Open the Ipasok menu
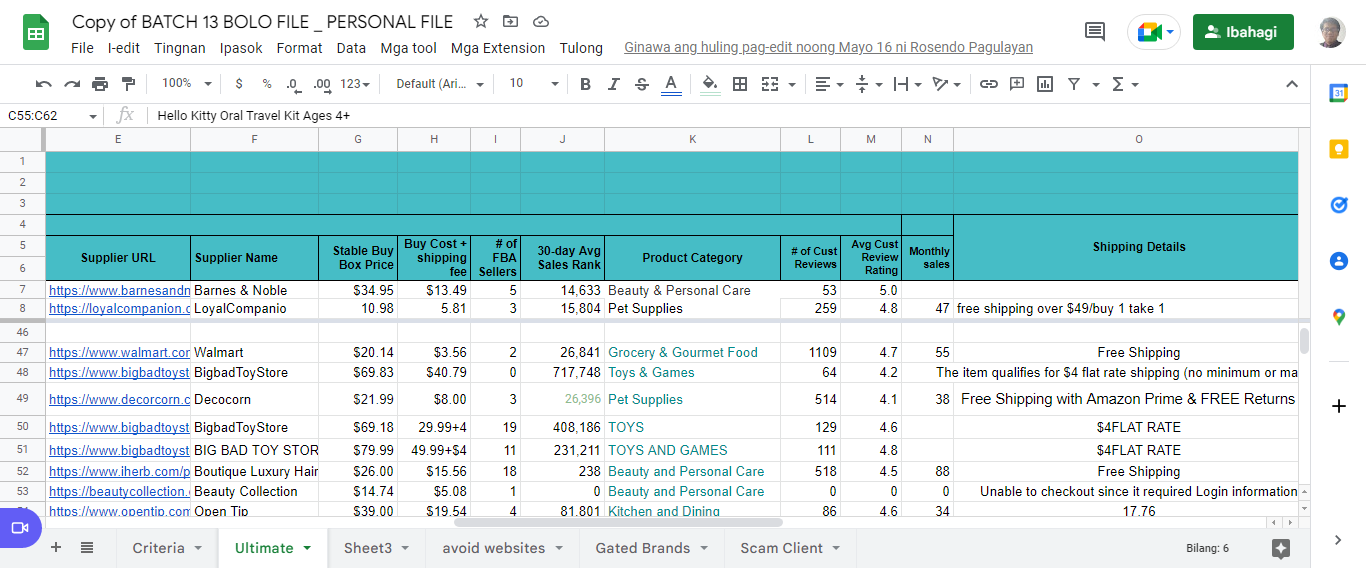This screenshot has width=1366, height=568. (x=241, y=48)
